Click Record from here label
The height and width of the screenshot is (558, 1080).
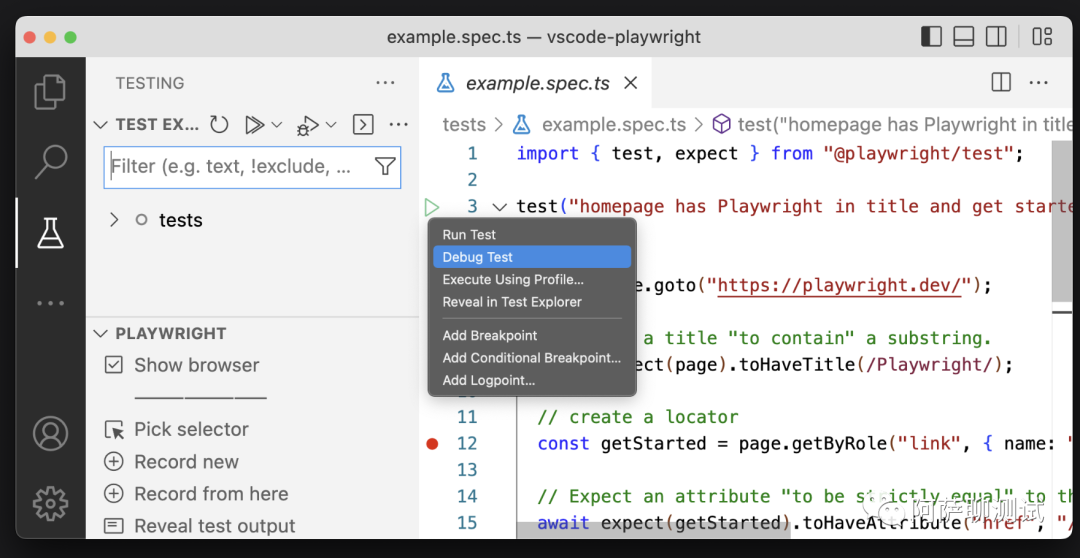click(x=211, y=494)
